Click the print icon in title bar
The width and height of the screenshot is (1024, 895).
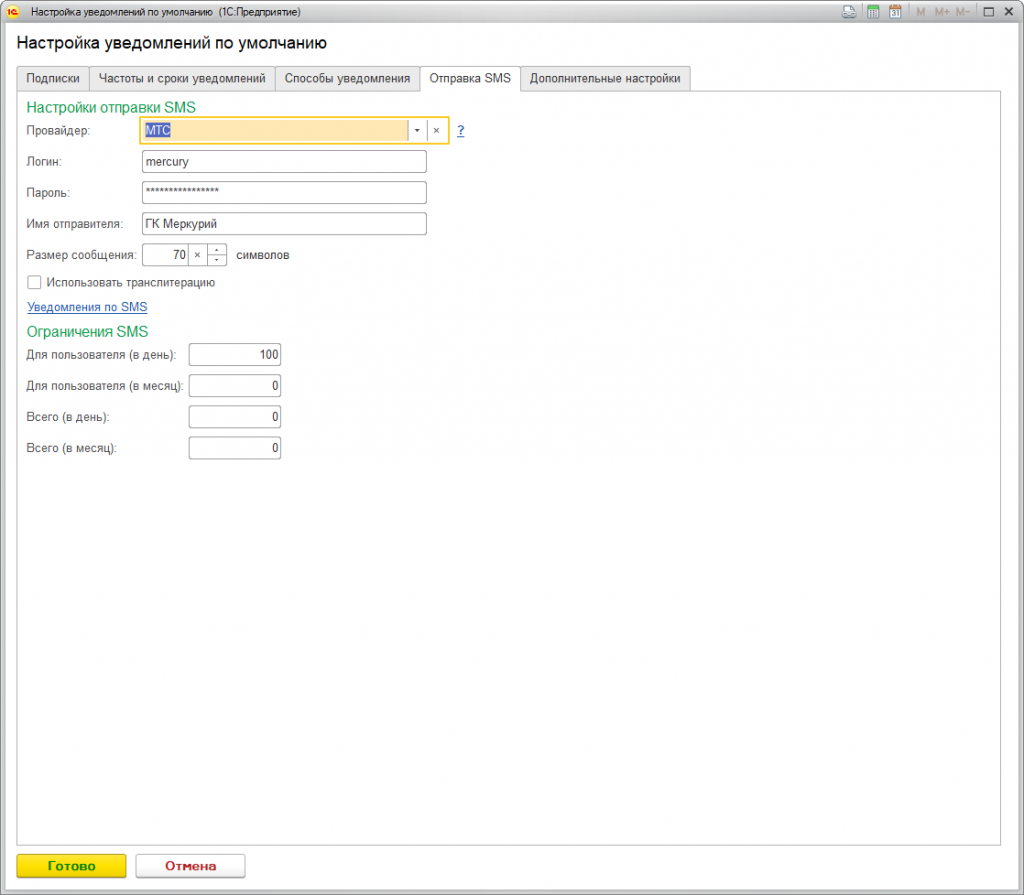coord(849,12)
